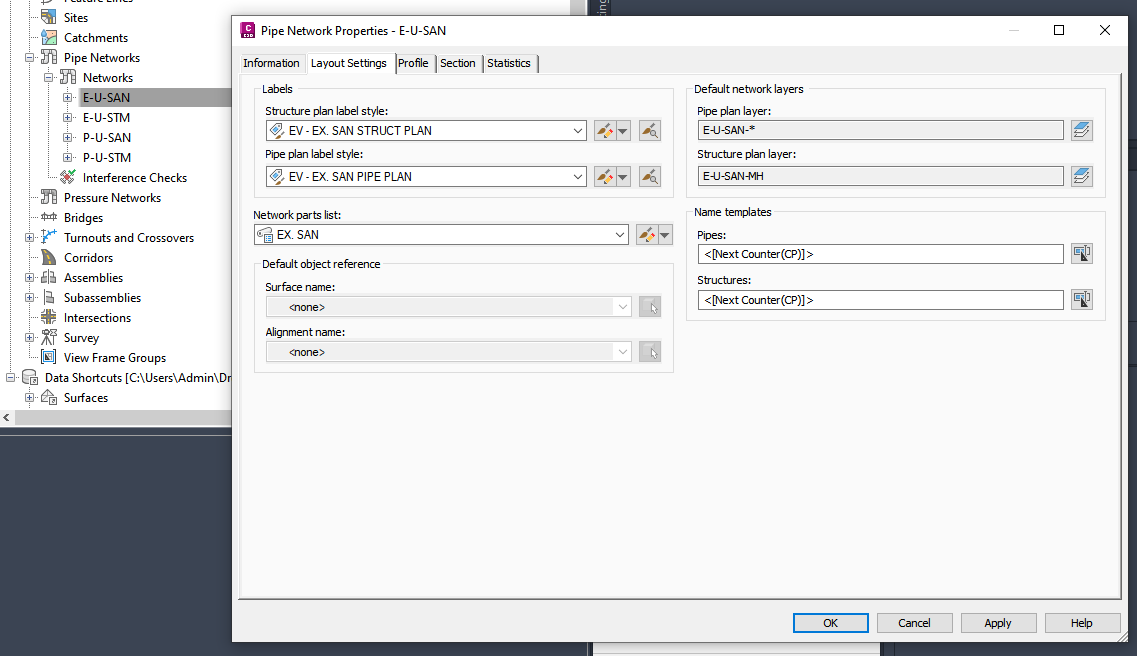Screen dimensions: 1137x656
Task: Collapse the Networks sub-node
Action: (x=49, y=78)
